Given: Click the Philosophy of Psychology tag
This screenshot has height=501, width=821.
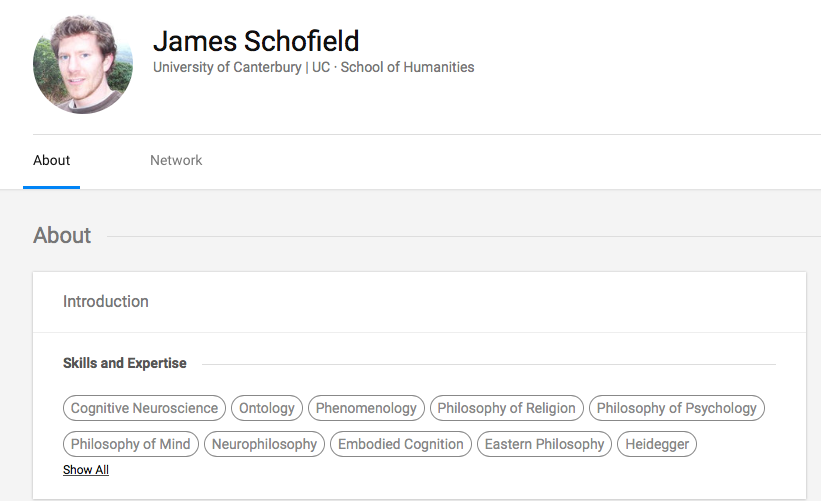Looking at the screenshot, I should coord(677,408).
